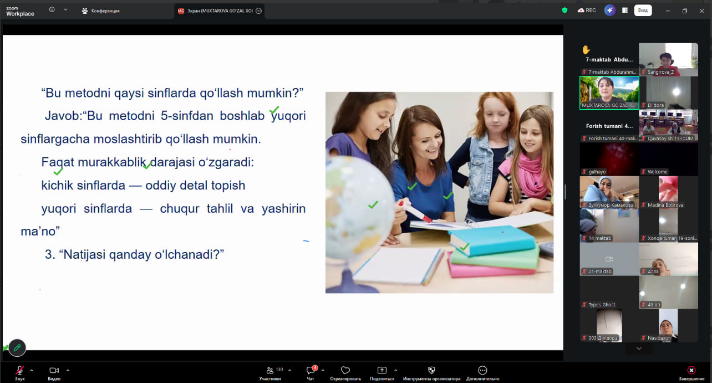Select the Madina Botirova video tile
712x383 pixels.
[x=668, y=192]
